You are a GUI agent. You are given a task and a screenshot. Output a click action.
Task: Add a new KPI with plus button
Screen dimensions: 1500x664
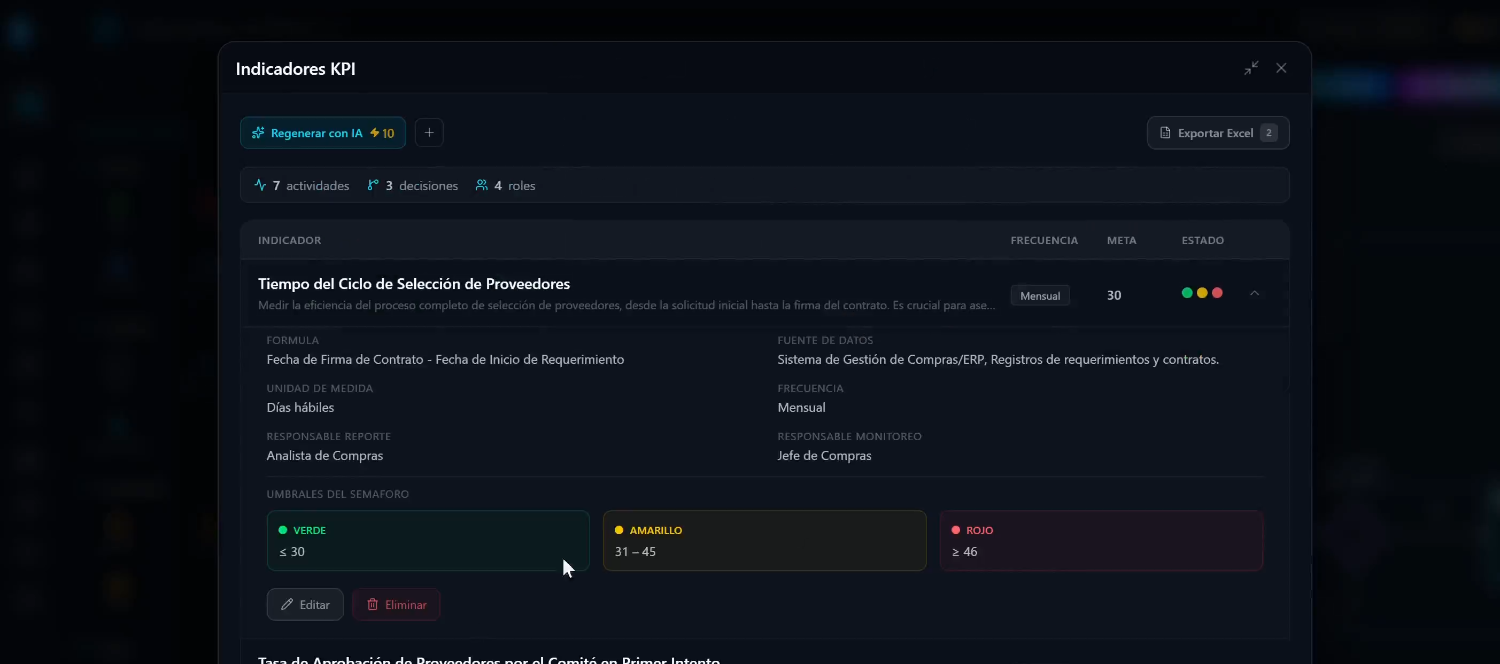429,133
